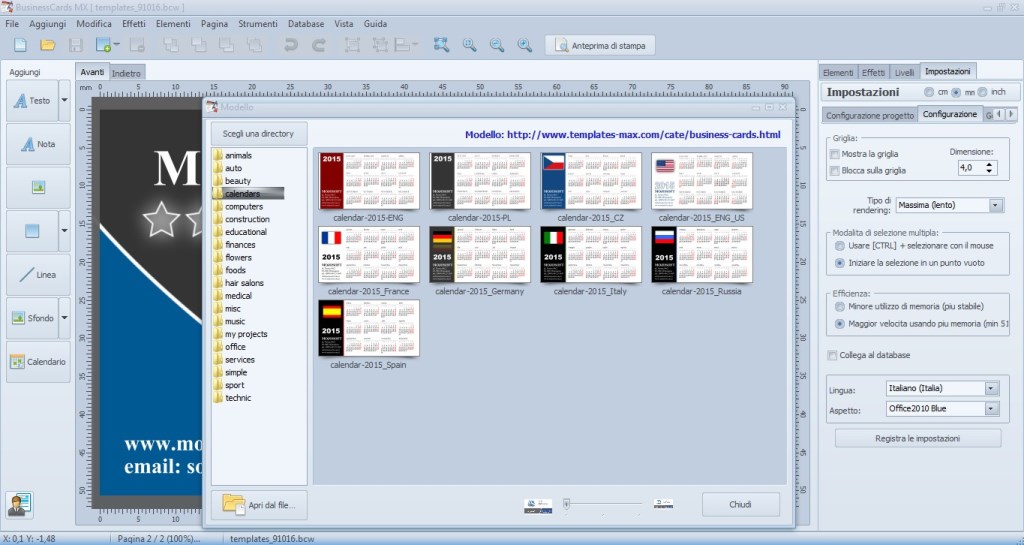1024x545 pixels.
Task: Expand the Sfondo dropdown arrow
Action: point(64,318)
